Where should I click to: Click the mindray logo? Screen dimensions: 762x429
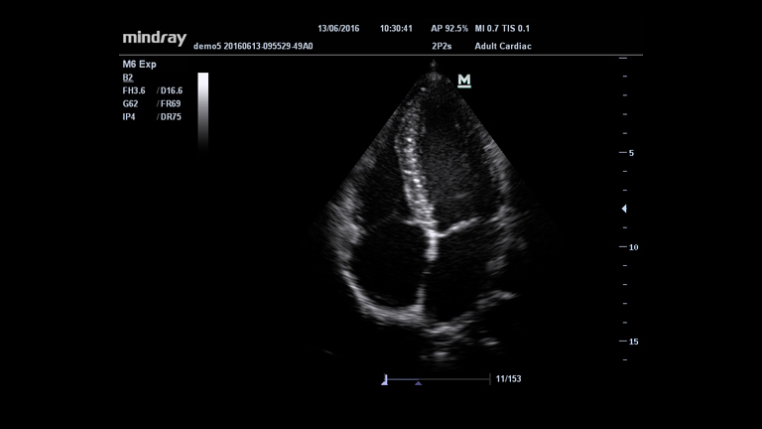pyautogui.click(x=154, y=37)
